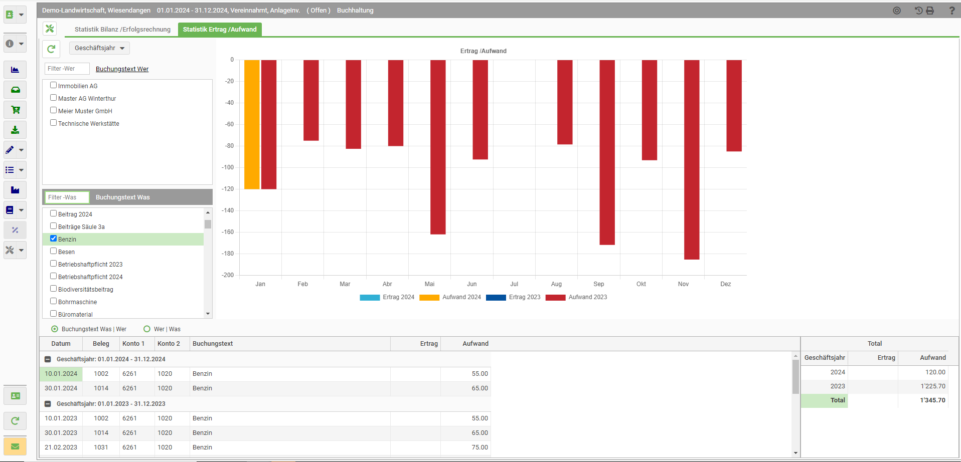Select the Statistik Ertrag /Aufwand tab
This screenshot has width=961, height=462.
(x=220, y=29)
